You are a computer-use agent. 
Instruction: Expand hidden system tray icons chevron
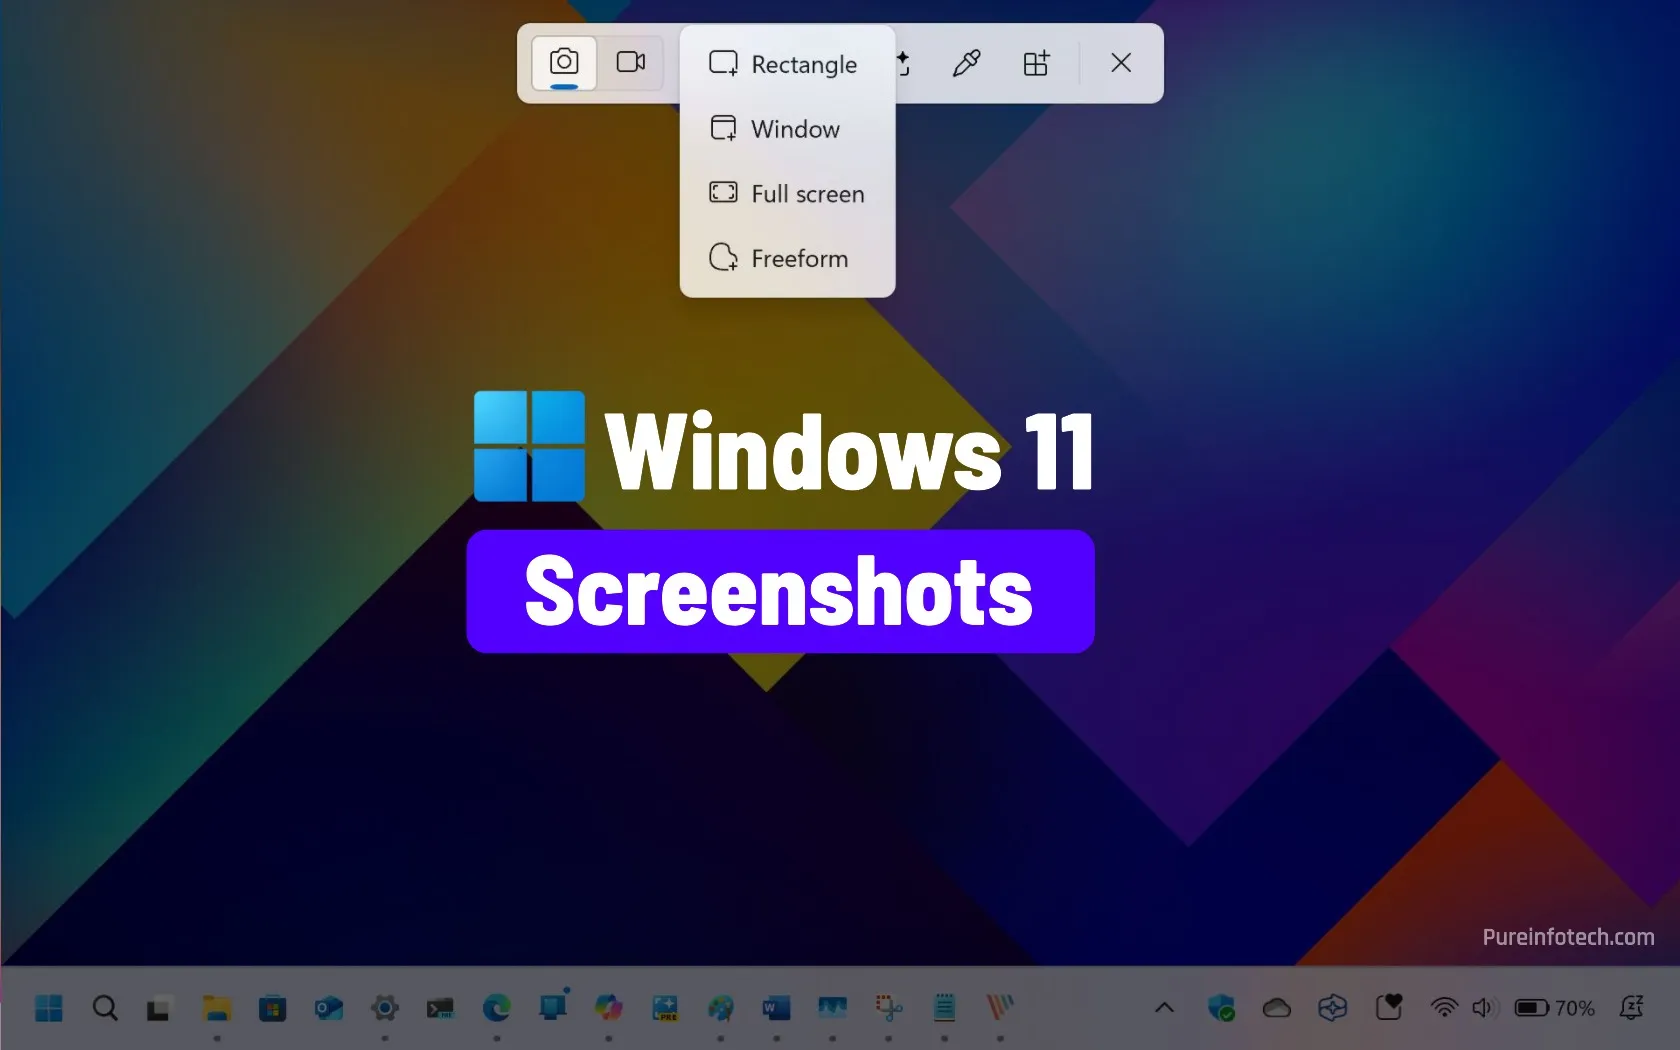(x=1164, y=1008)
